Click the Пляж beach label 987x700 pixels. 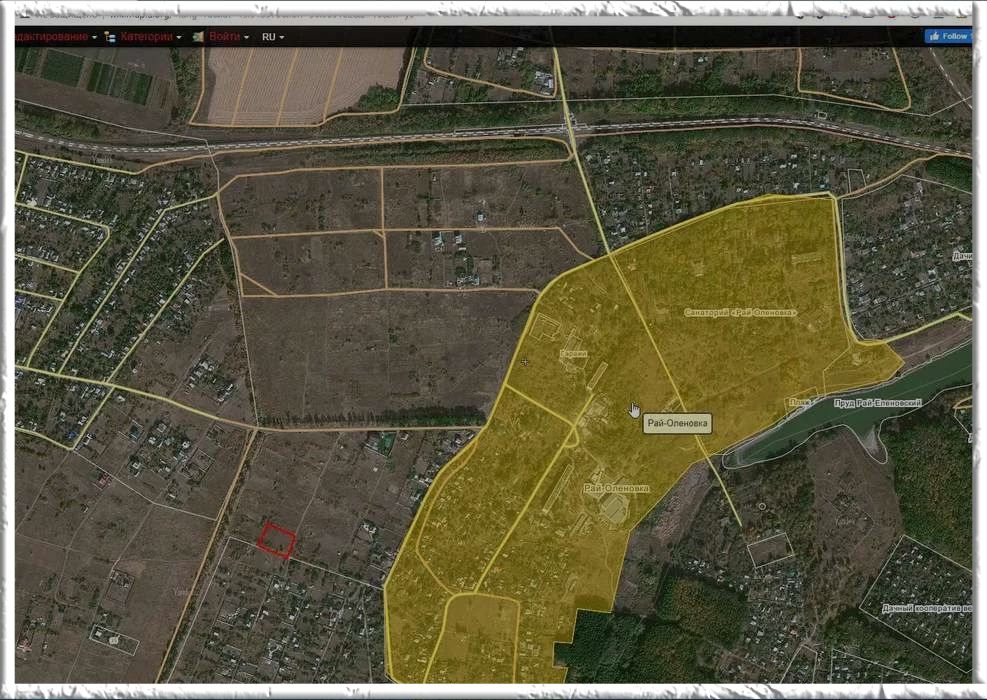point(798,403)
